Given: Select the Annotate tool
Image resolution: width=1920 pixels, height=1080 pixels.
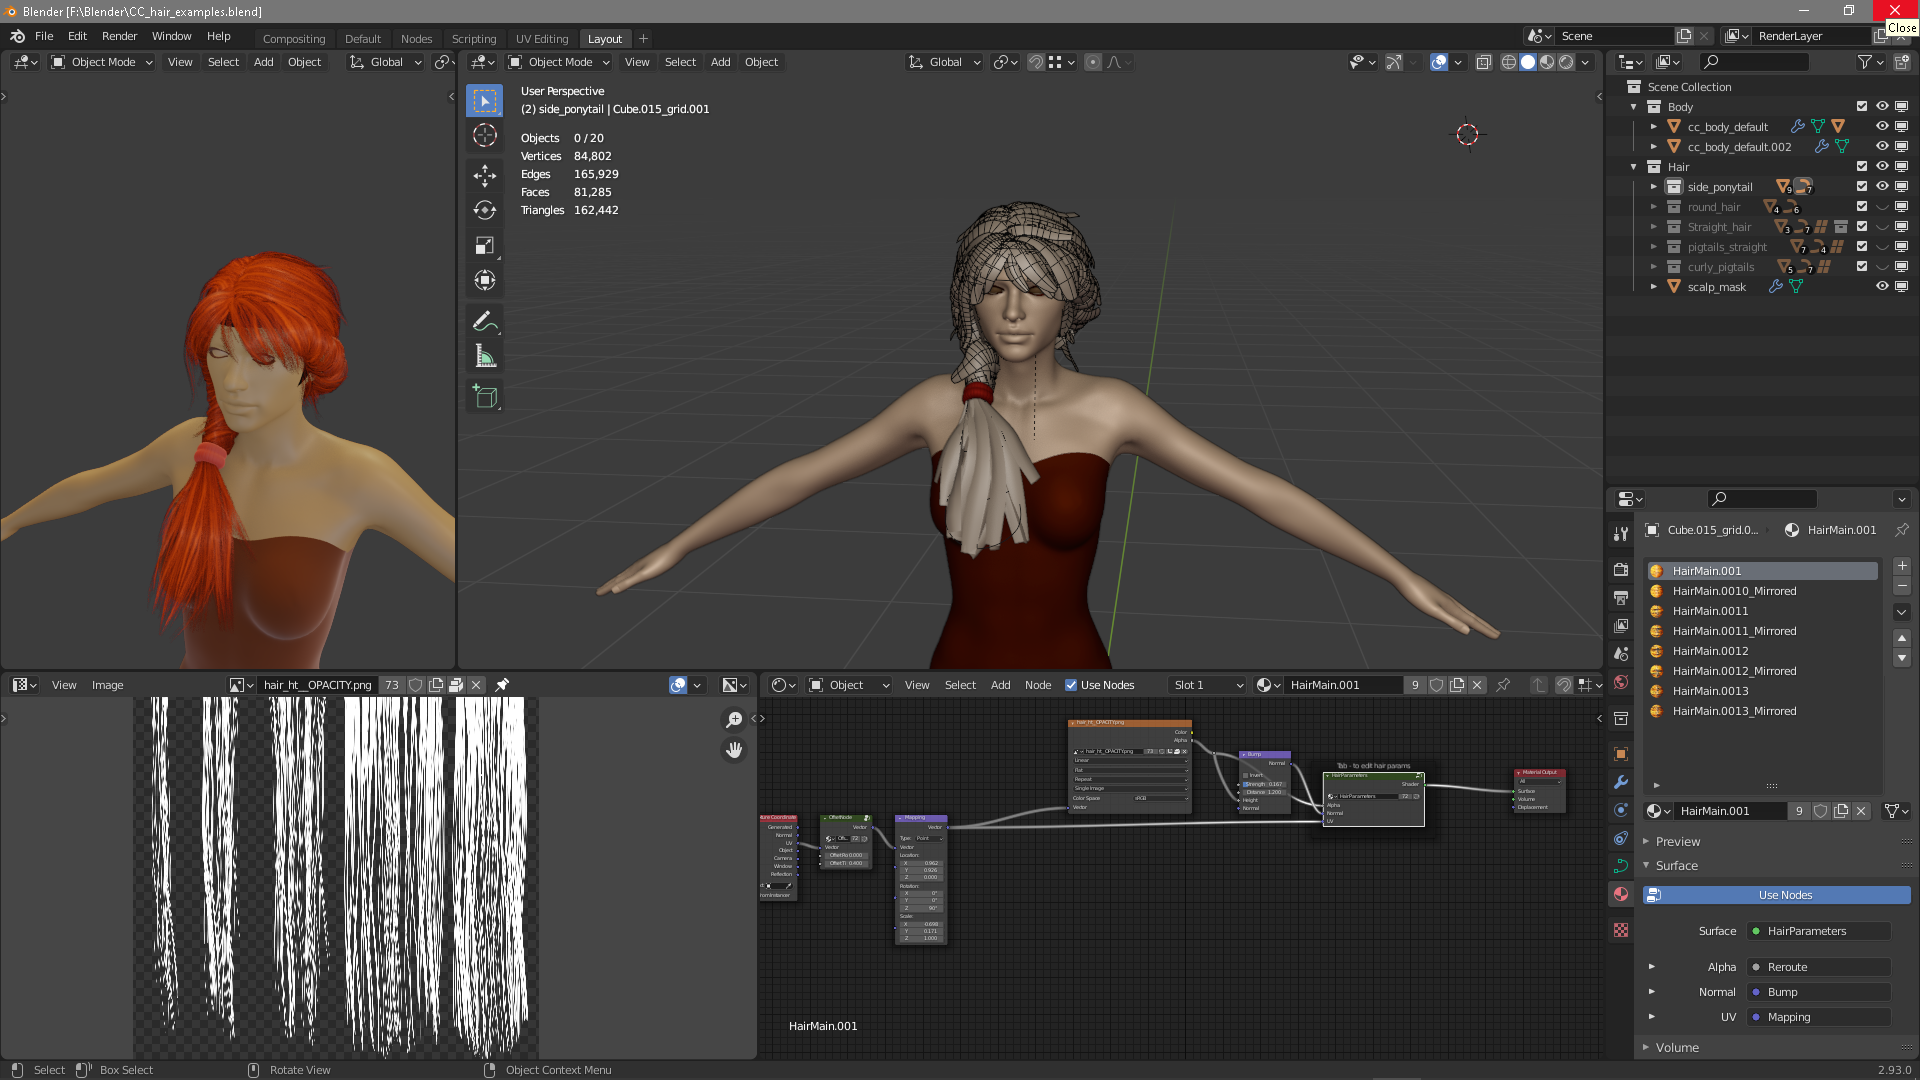Looking at the screenshot, I should coord(485,322).
